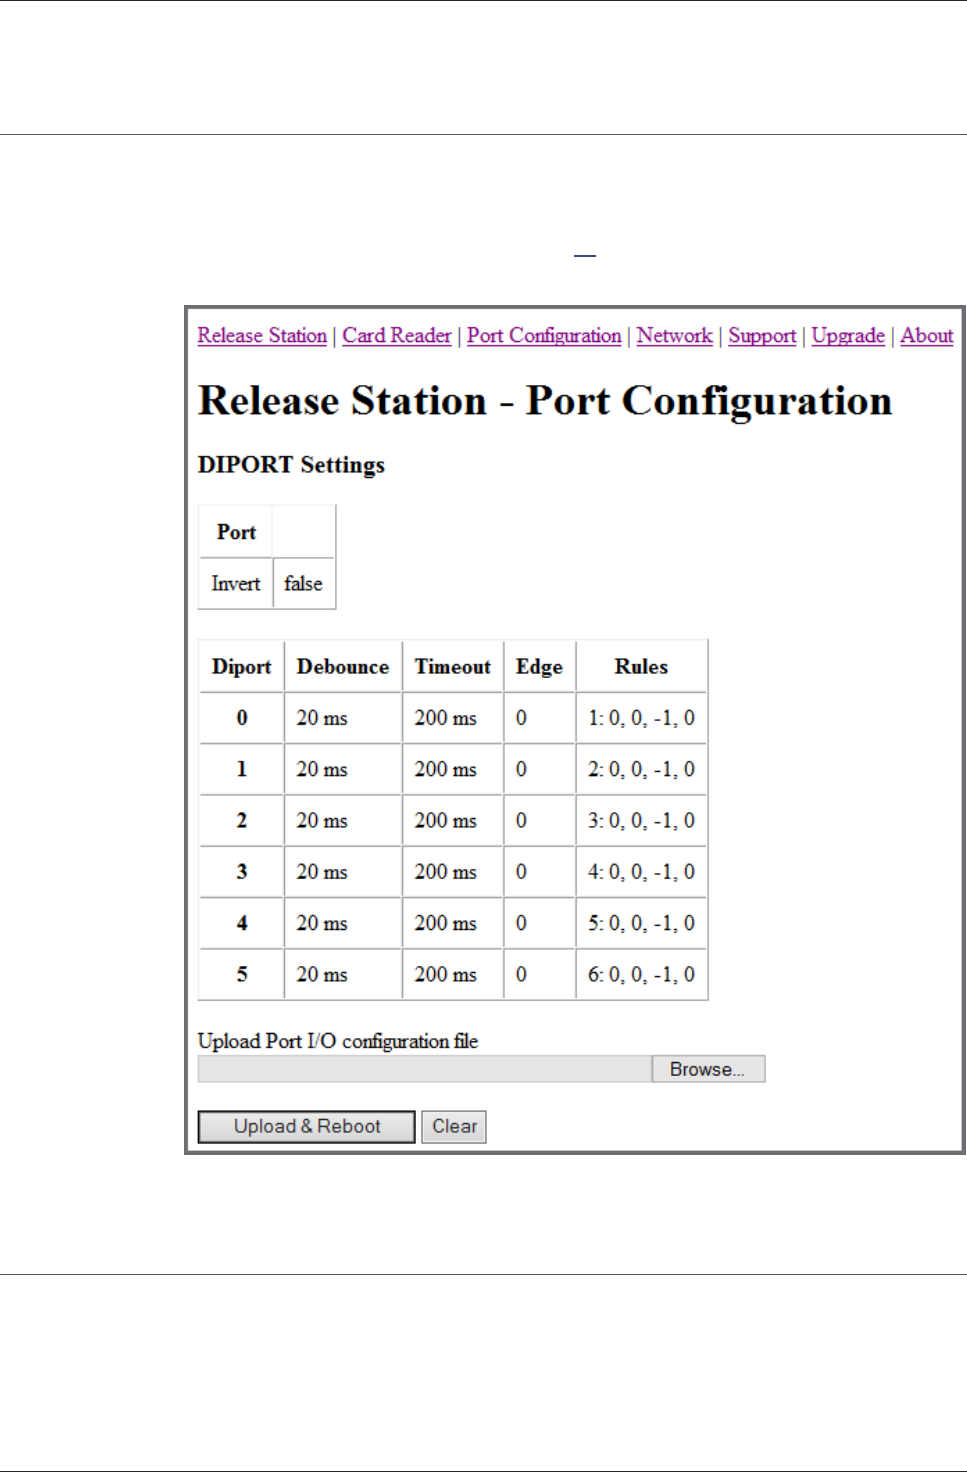Select rule '5: 0, 0, -1, 0'
Image resolution: width=967 pixels, height=1472 pixels.
point(641,923)
